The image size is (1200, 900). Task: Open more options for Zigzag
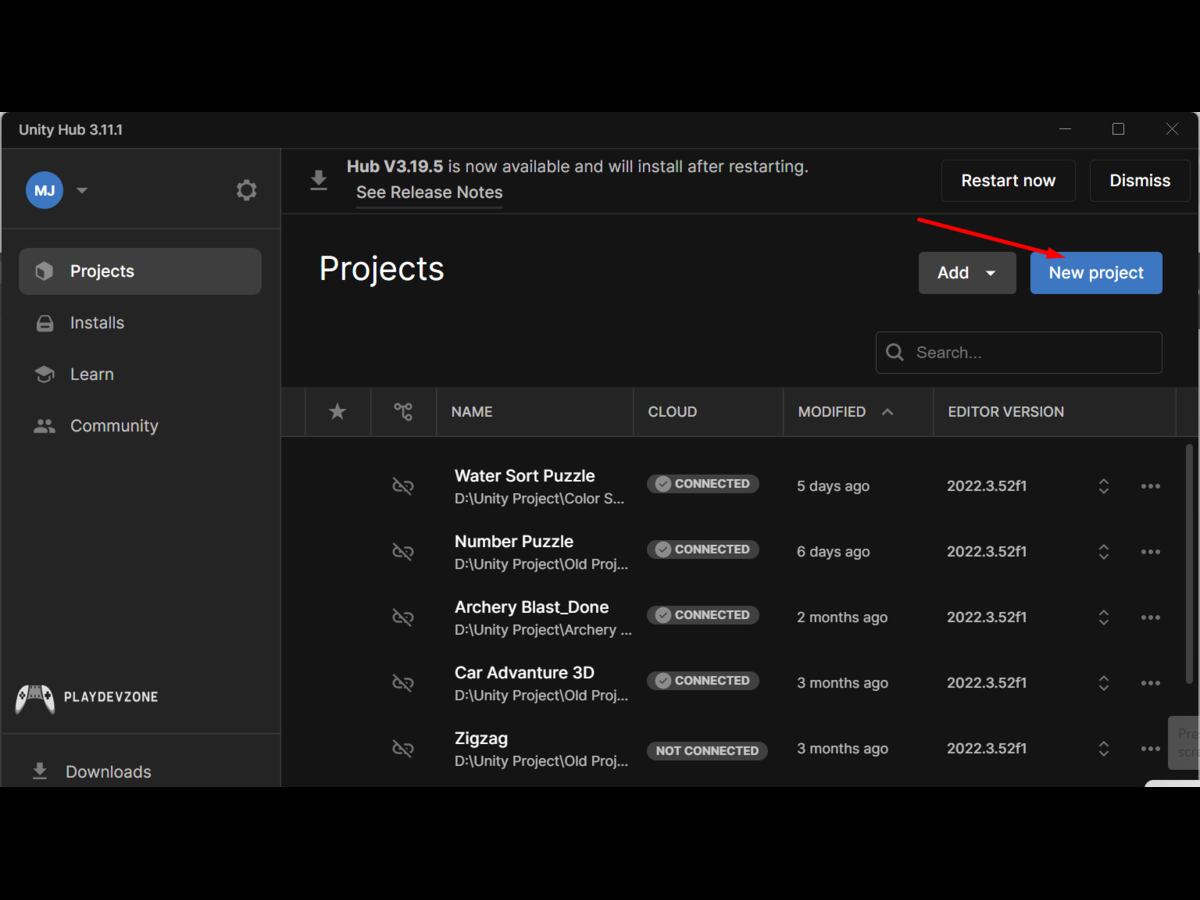1150,748
